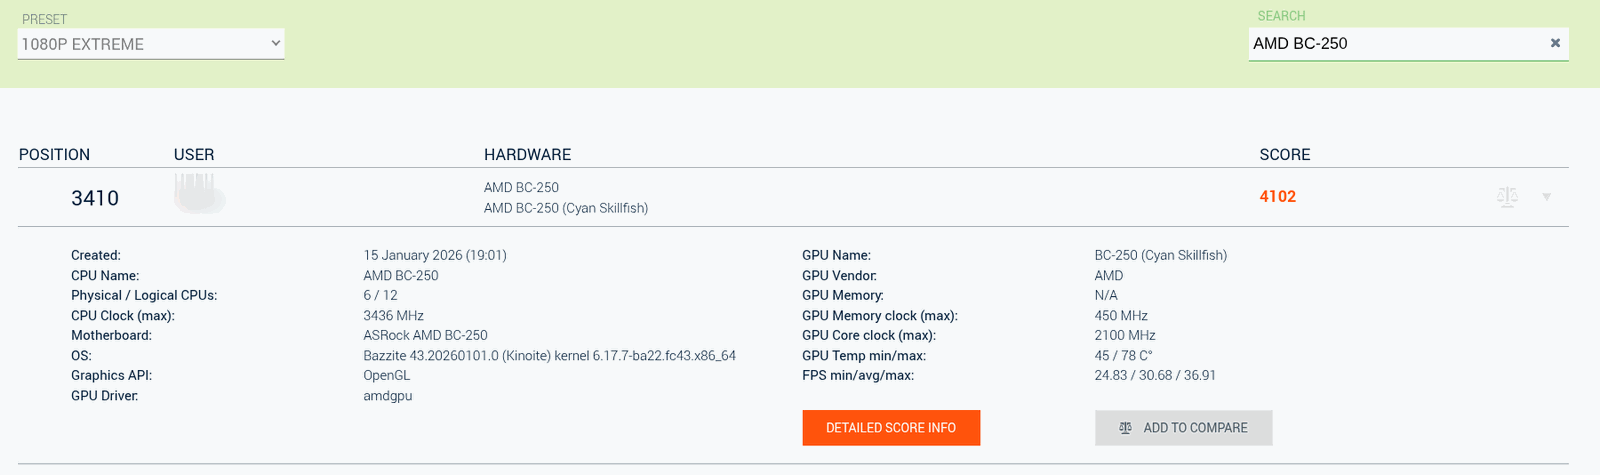Open the 1080P EXTREME preset dropdown

pos(151,44)
